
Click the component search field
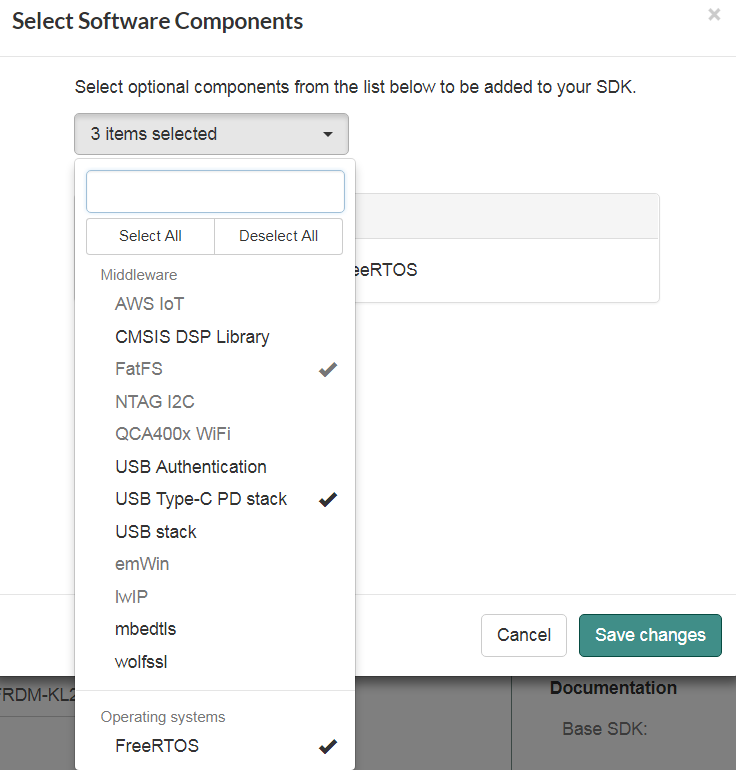215,192
